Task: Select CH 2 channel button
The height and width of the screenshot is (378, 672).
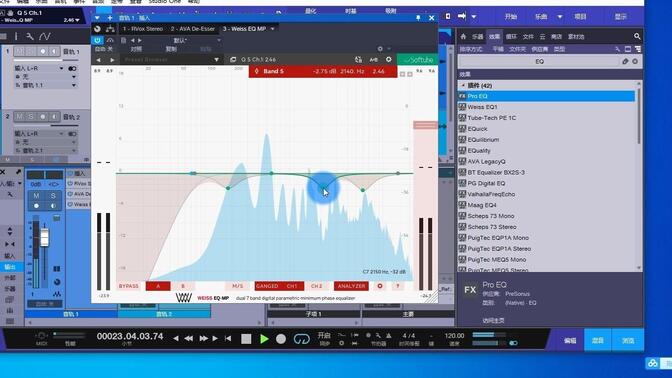Action: tap(316, 286)
